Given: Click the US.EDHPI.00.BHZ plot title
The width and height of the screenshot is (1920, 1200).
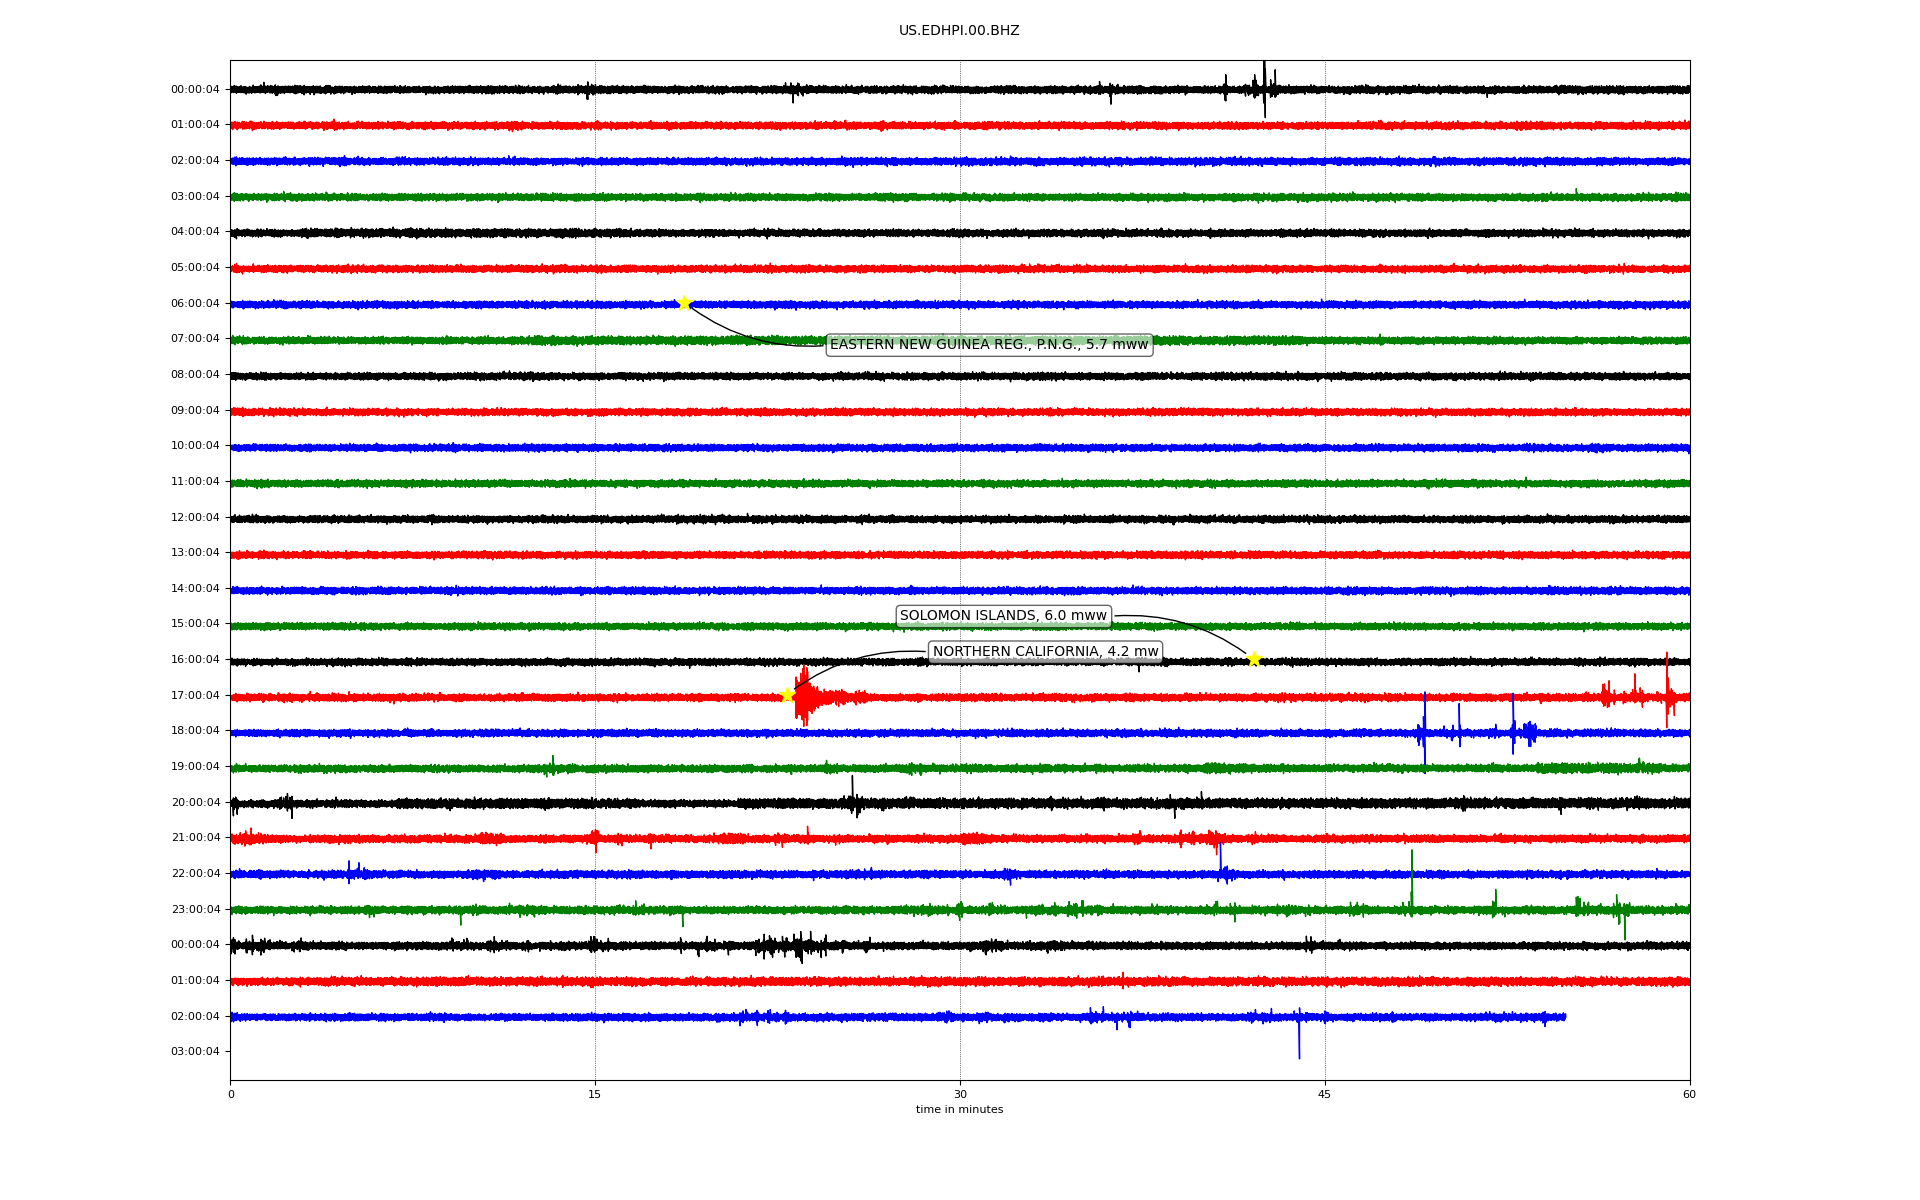Looking at the screenshot, I should click(959, 31).
